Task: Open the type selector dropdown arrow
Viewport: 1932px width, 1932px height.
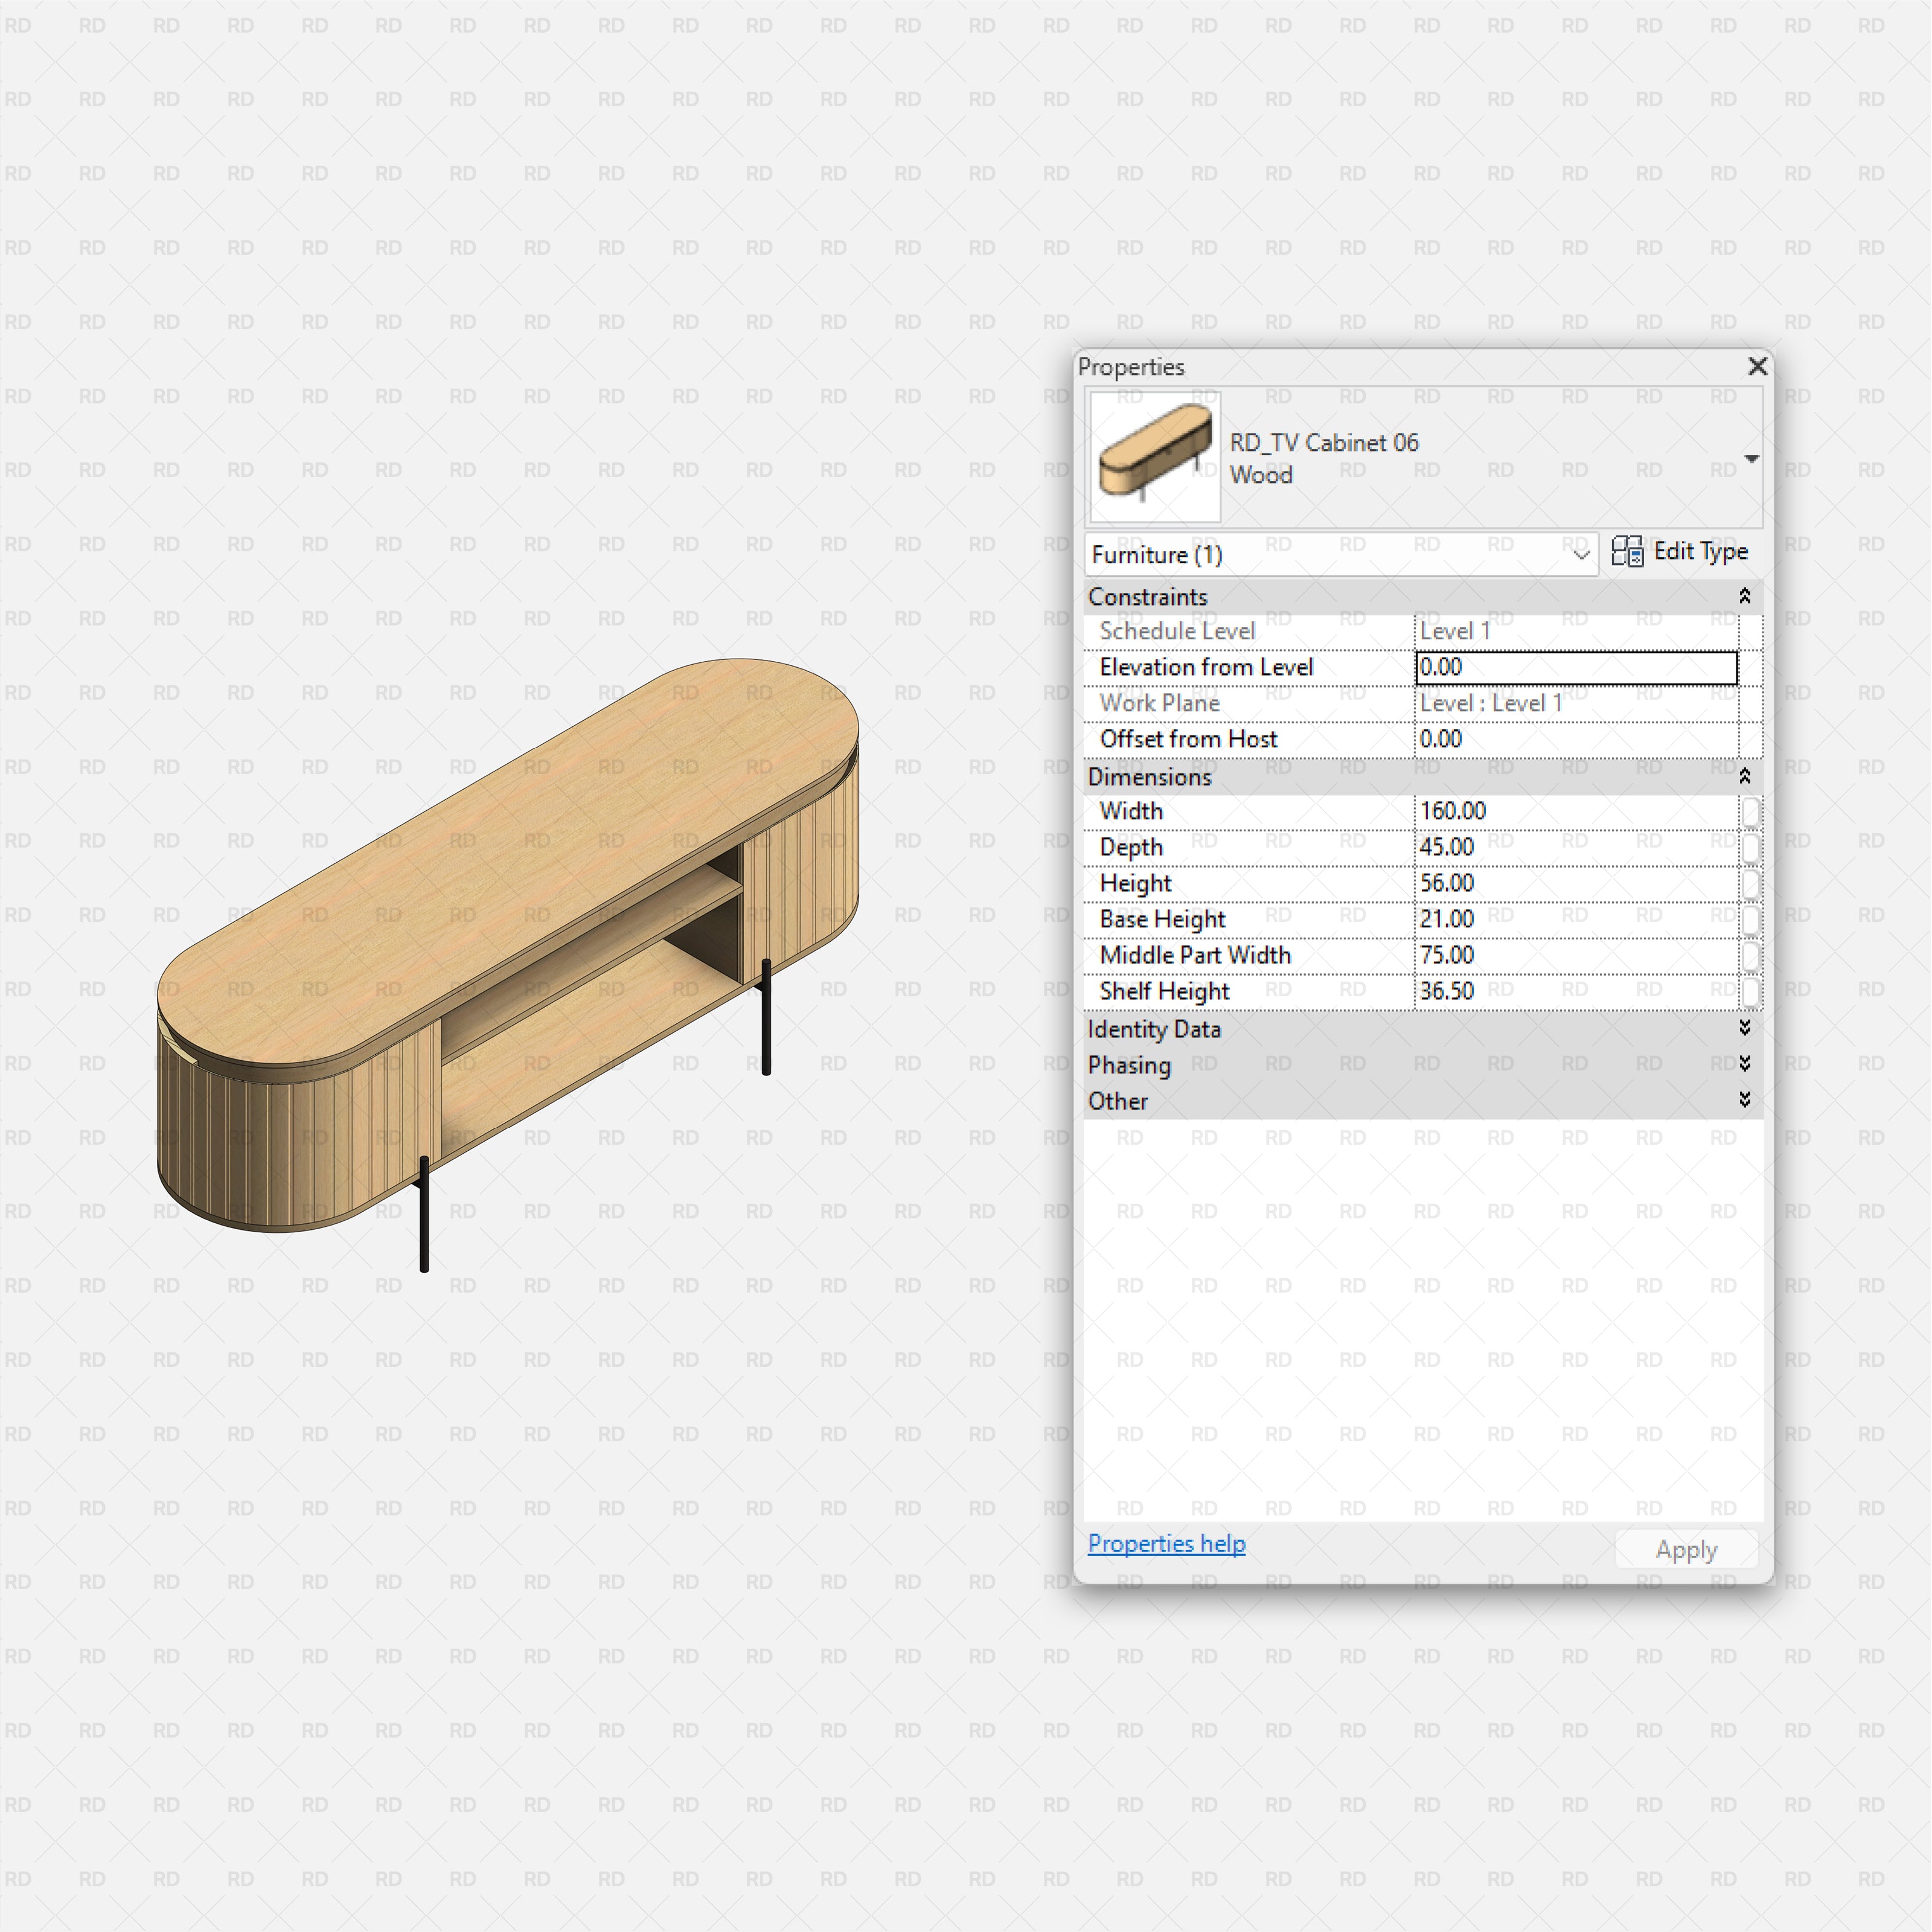Action: tap(1751, 459)
